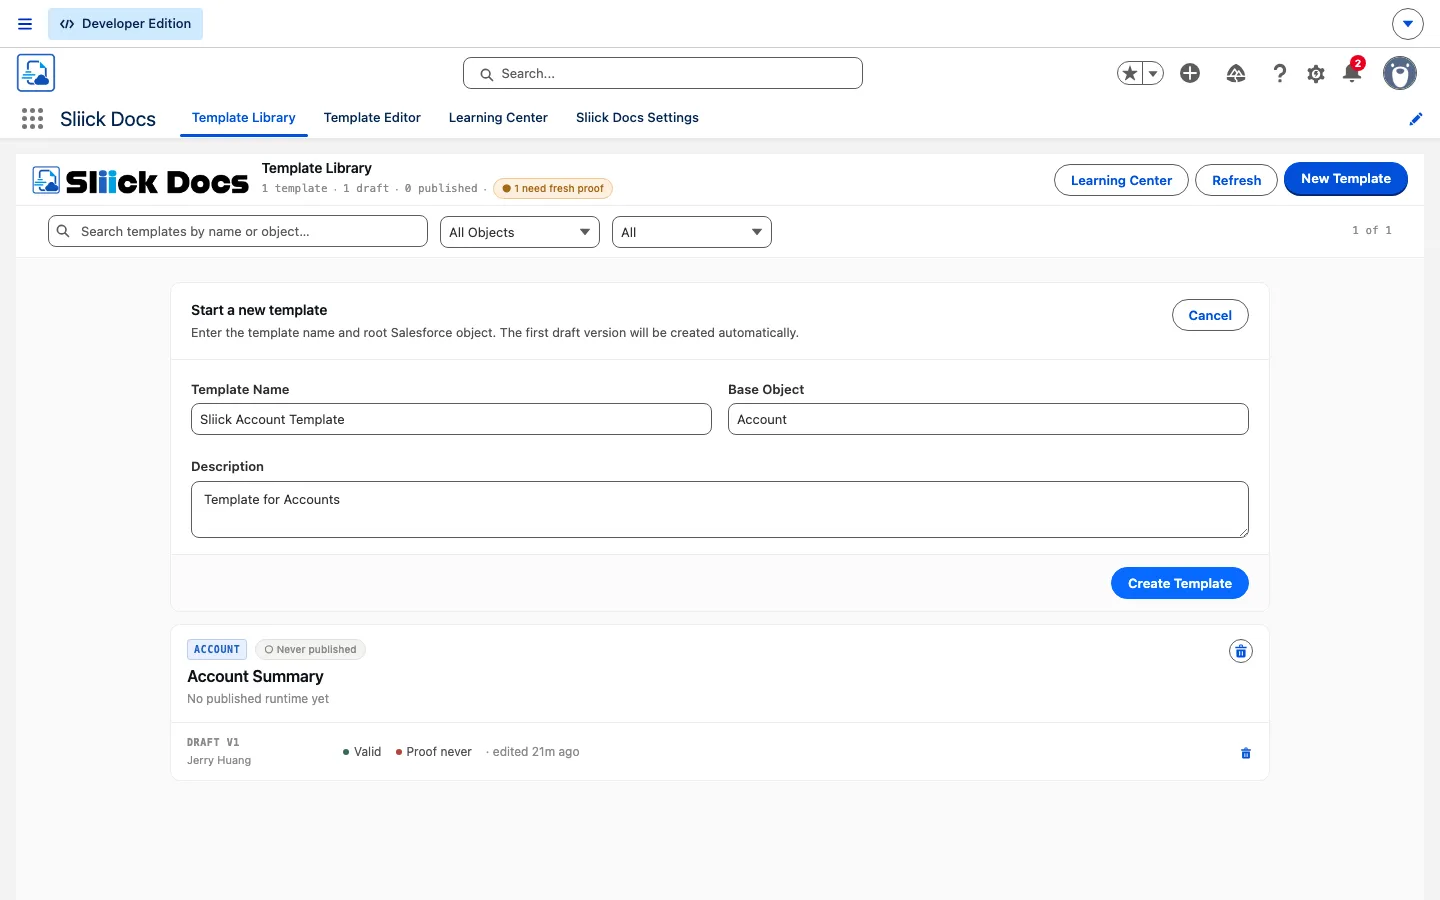1440x900 pixels.
Task: Click the Developer Edition badge
Action: click(x=125, y=24)
